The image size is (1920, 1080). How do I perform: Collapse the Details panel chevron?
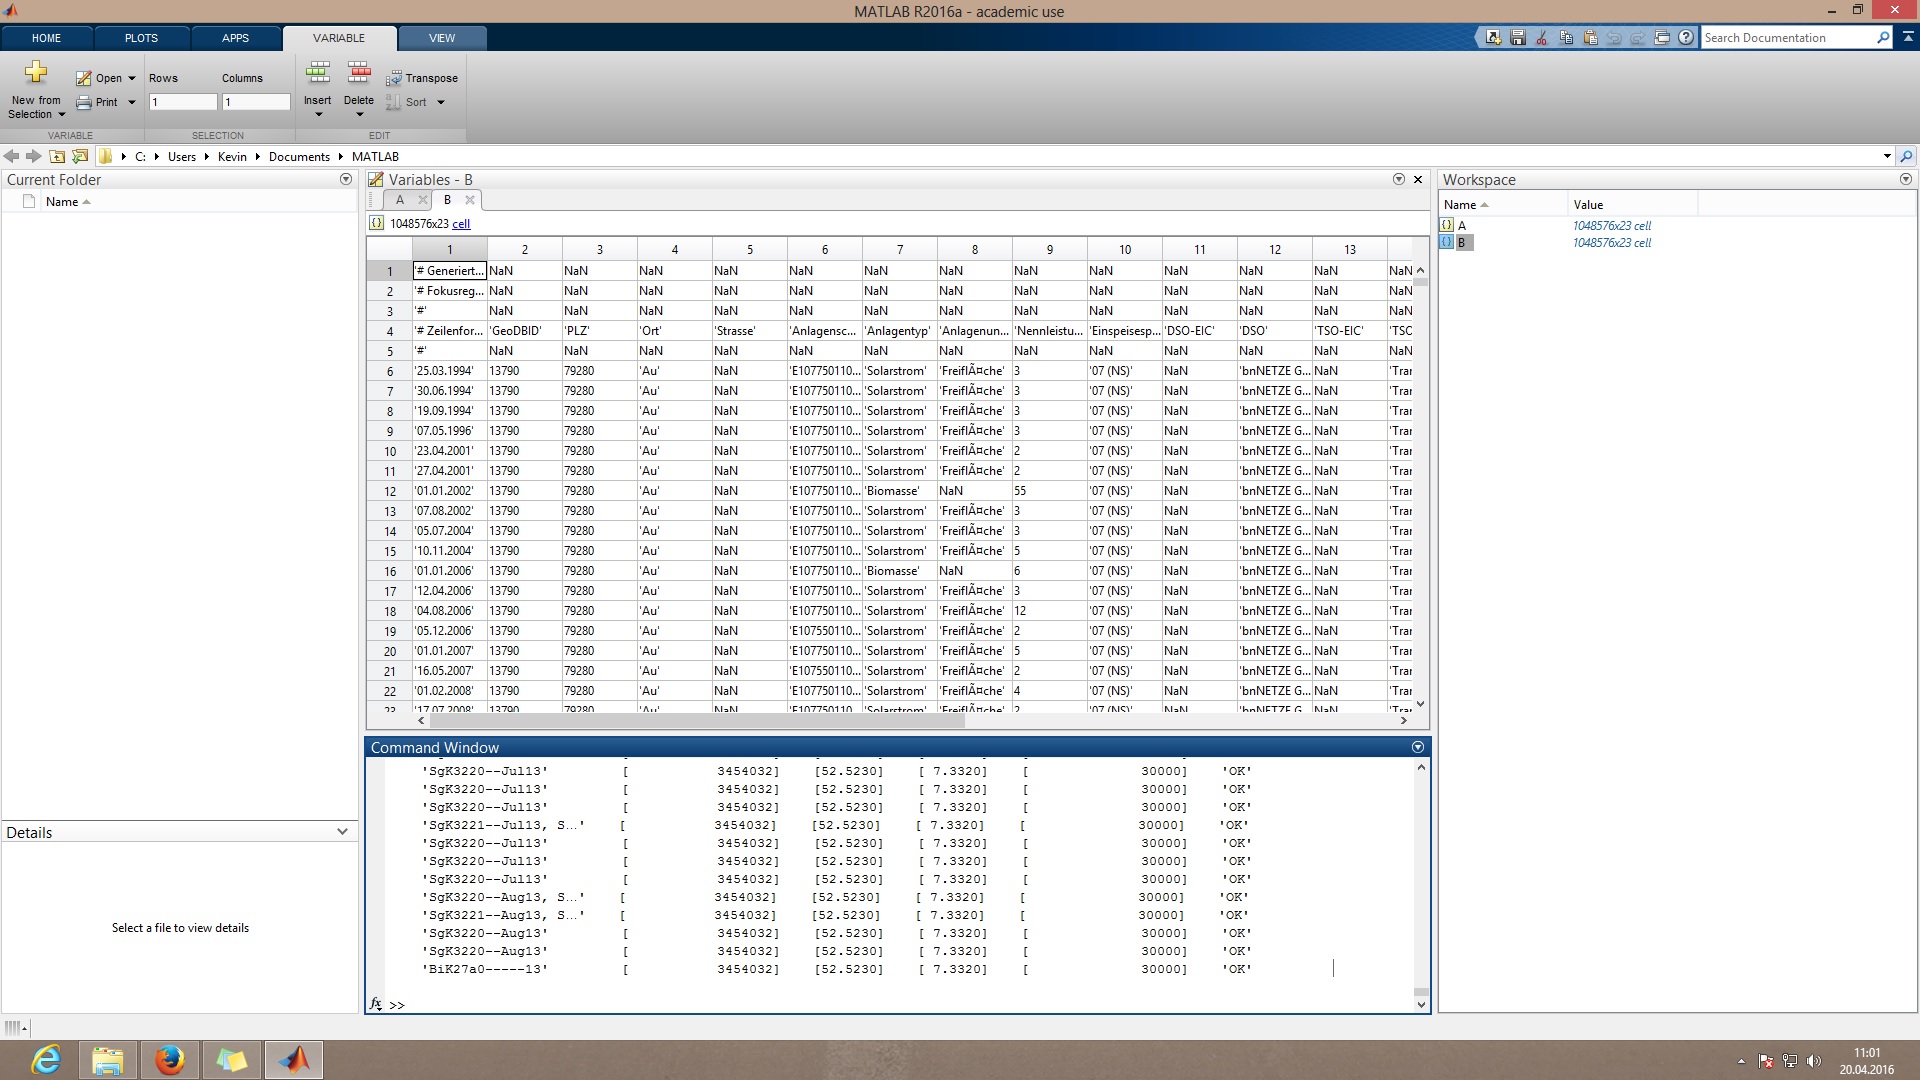coord(342,832)
